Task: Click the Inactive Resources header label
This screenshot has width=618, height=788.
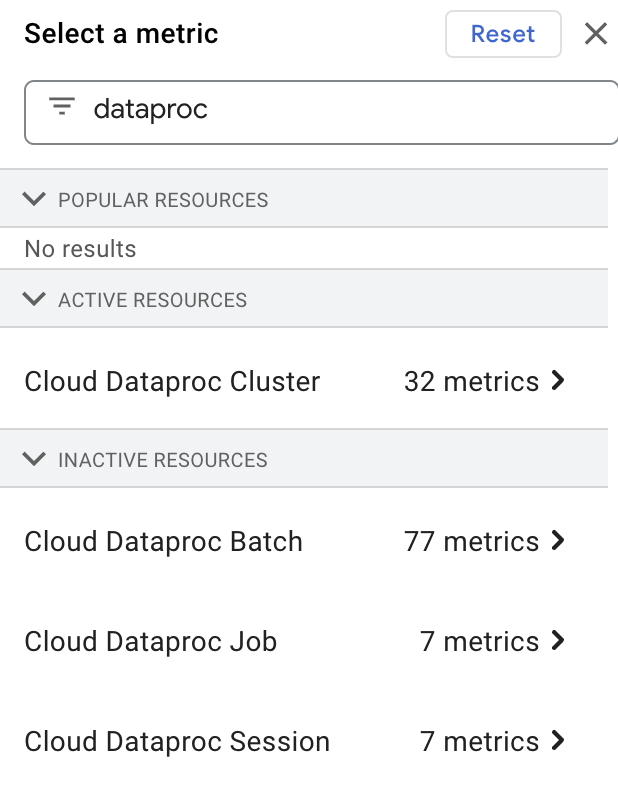Action: pyautogui.click(x=163, y=461)
